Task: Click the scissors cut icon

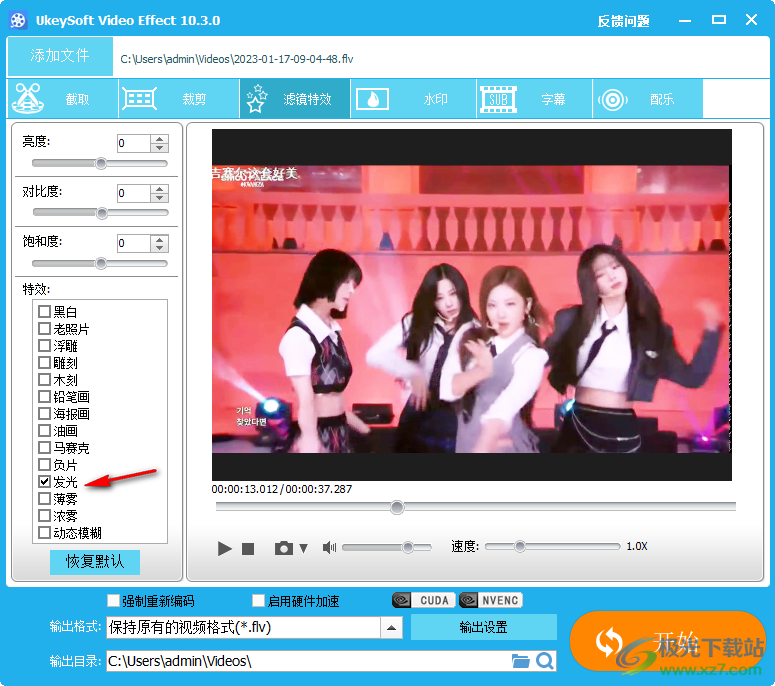Action: coord(28,98)
